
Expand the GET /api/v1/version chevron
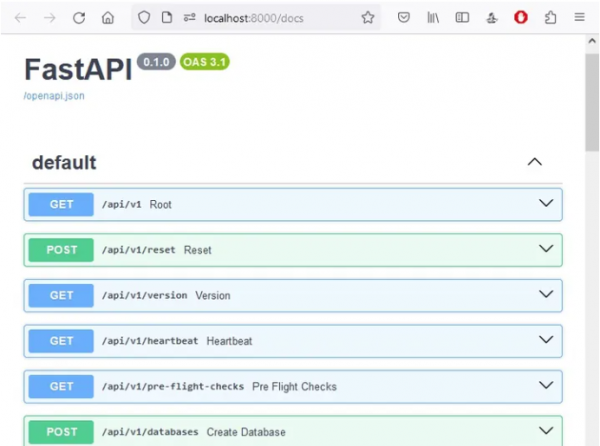(546, 295)
